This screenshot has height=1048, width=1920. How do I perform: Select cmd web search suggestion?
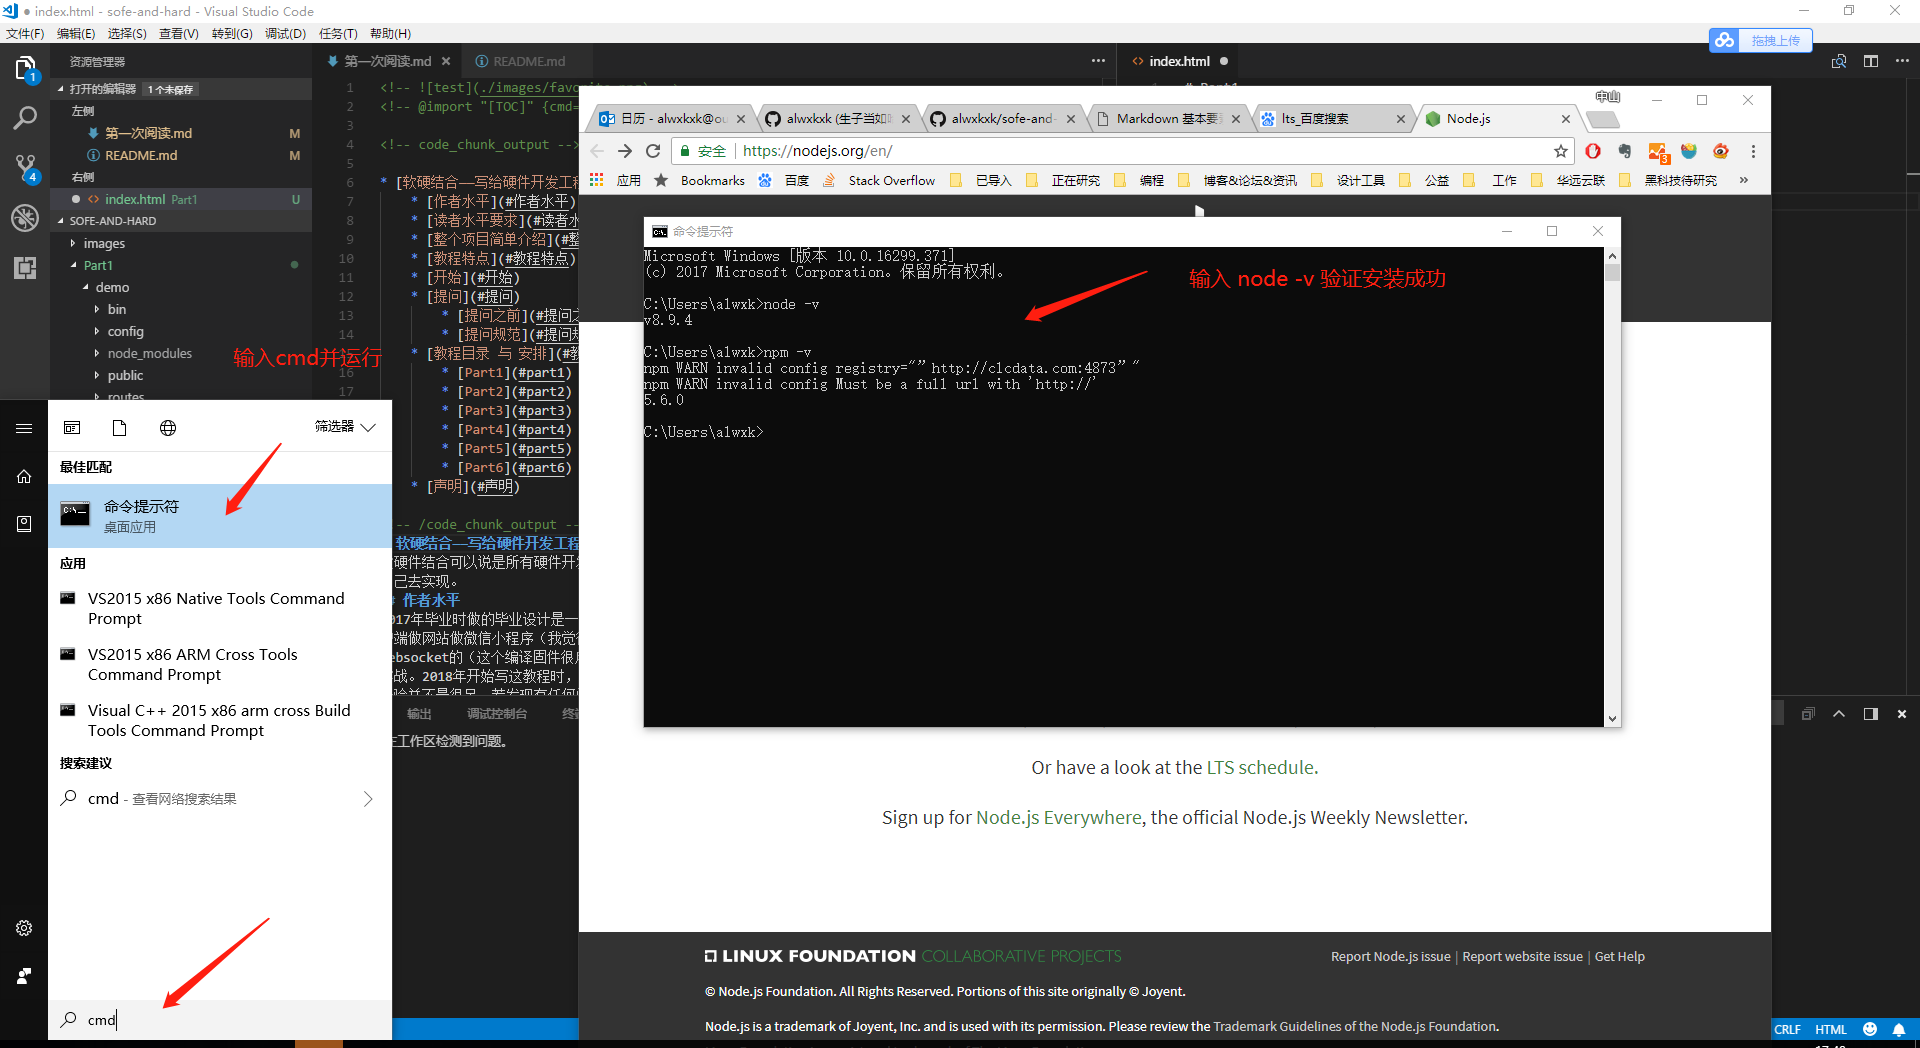[220, 798]
